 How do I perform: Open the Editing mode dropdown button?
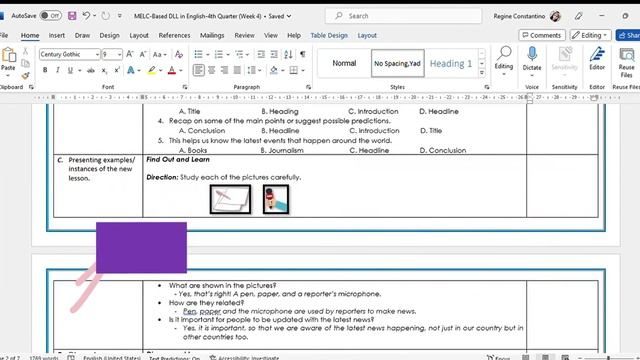point(590,36)
